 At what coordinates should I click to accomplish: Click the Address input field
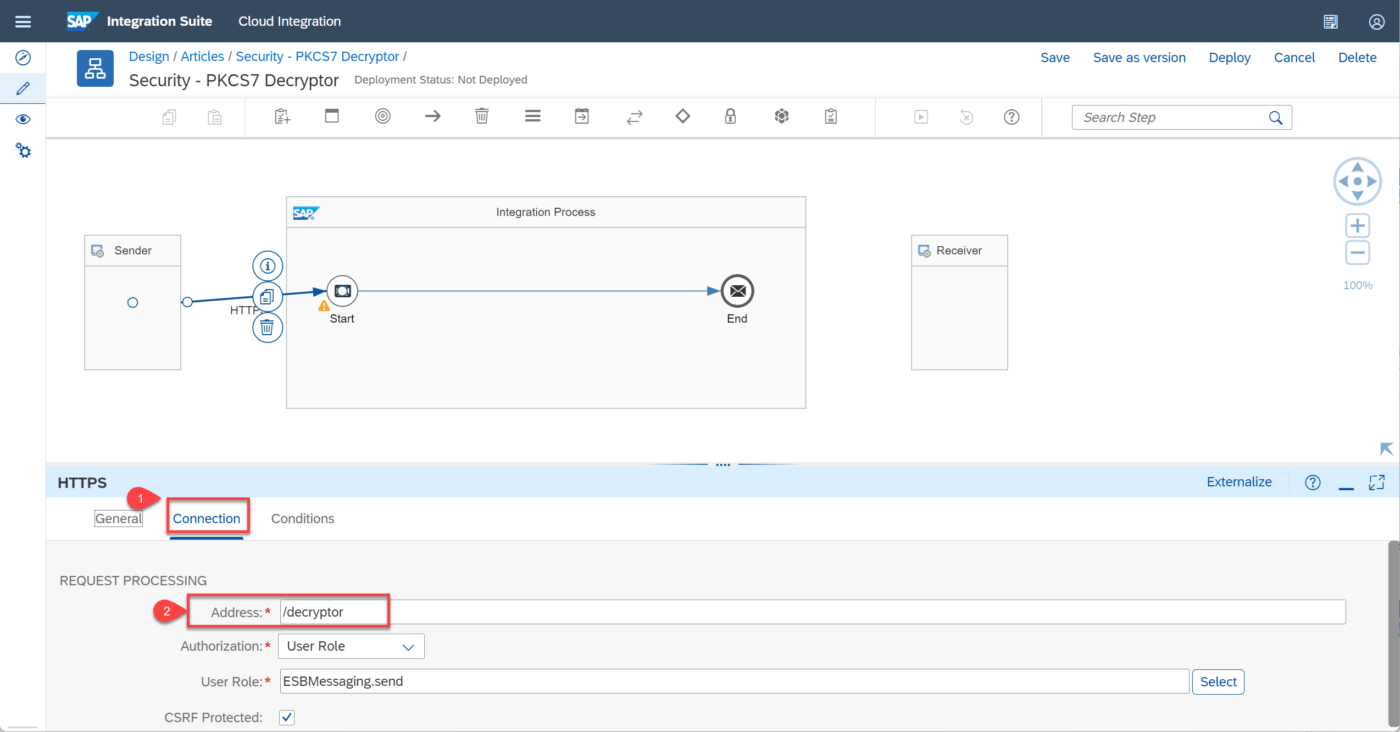coord(812,612)
